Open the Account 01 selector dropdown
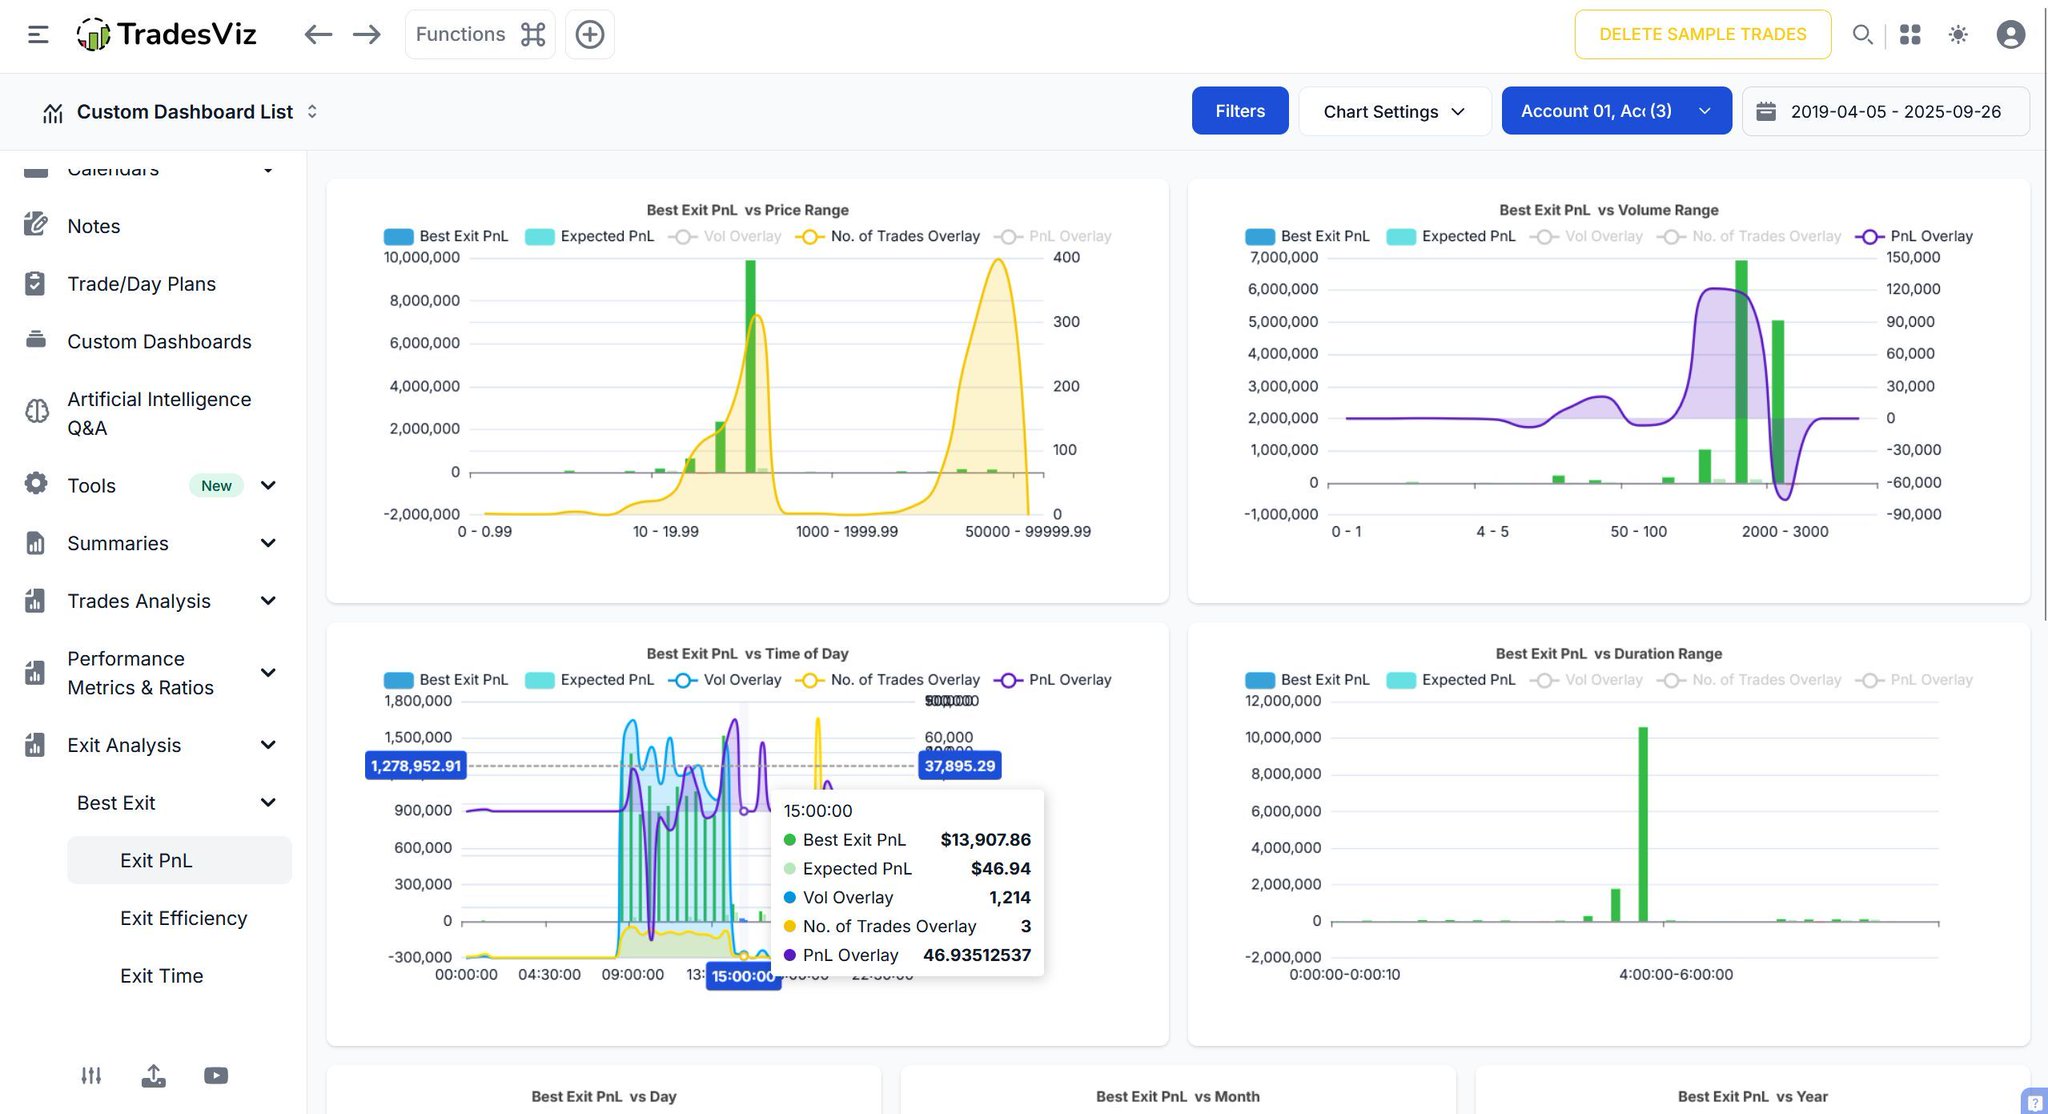2048x1114 pixels. (x=1616, y=111)
